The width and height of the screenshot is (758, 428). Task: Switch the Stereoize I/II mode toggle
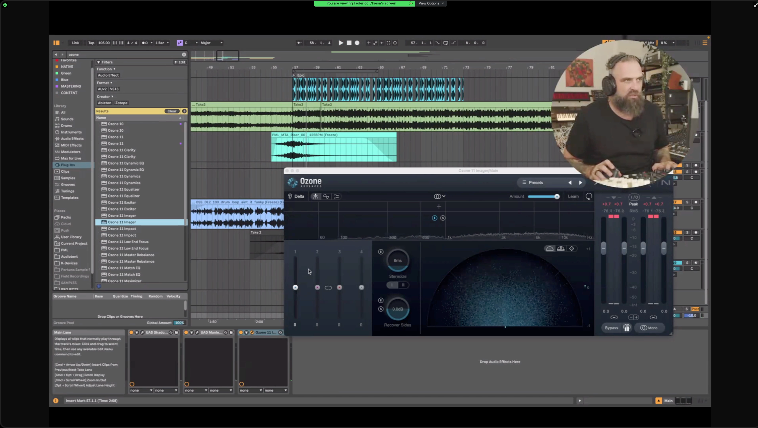(x=398, y=285)
